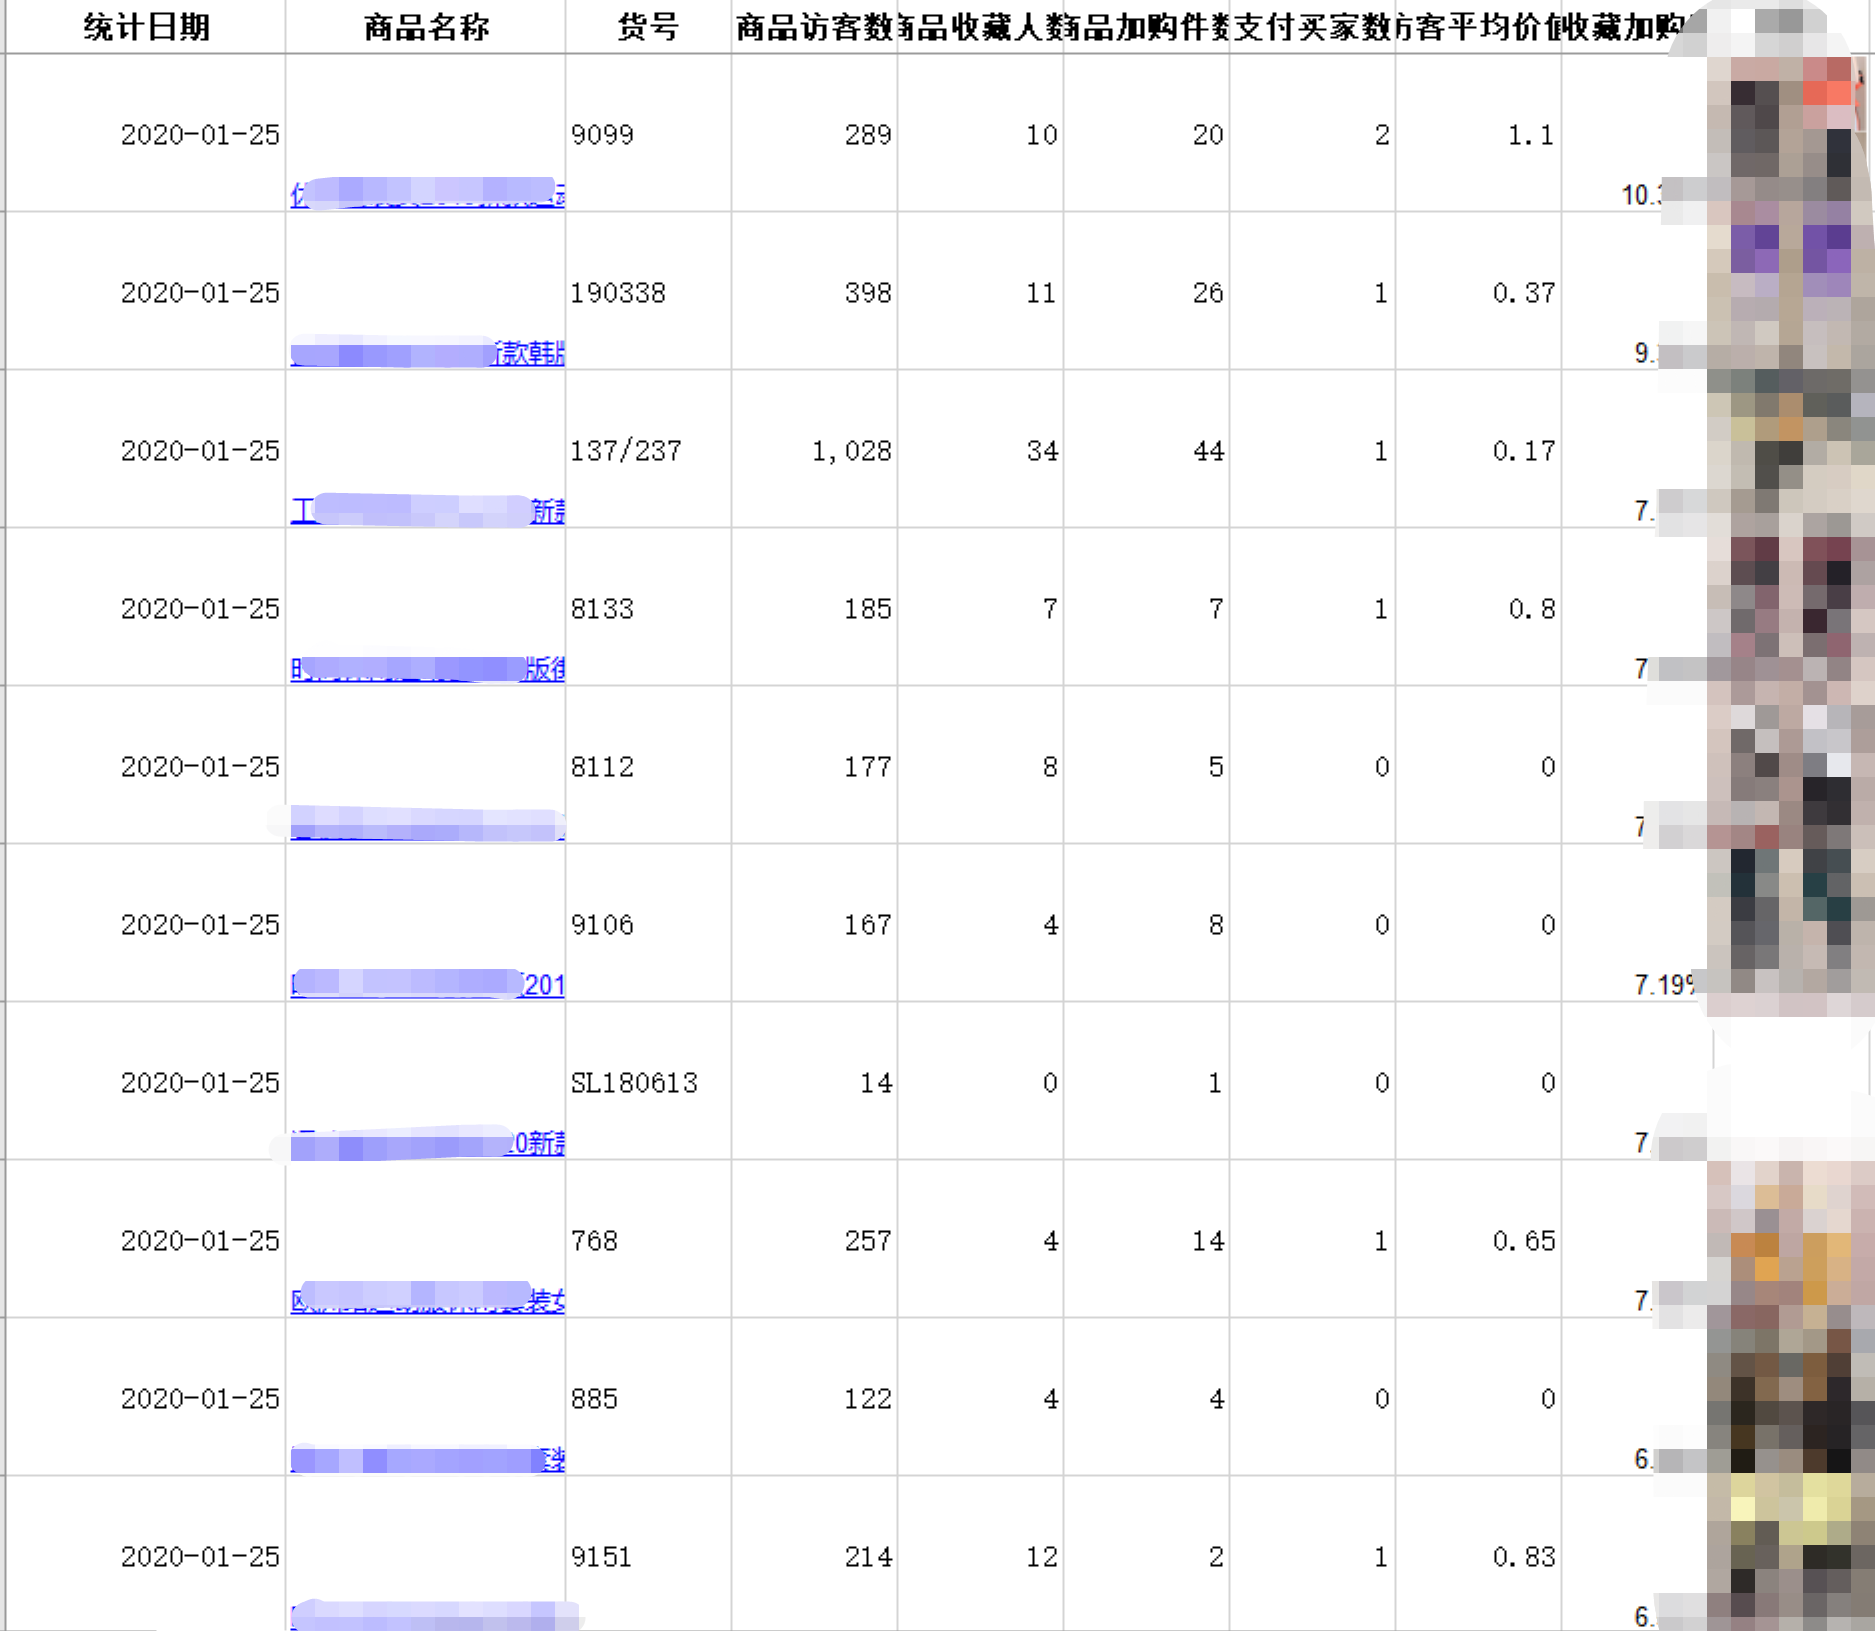Click visitor count cell 398
Viewport: 1875px width, 1631px height.
(x=814, y=292)
